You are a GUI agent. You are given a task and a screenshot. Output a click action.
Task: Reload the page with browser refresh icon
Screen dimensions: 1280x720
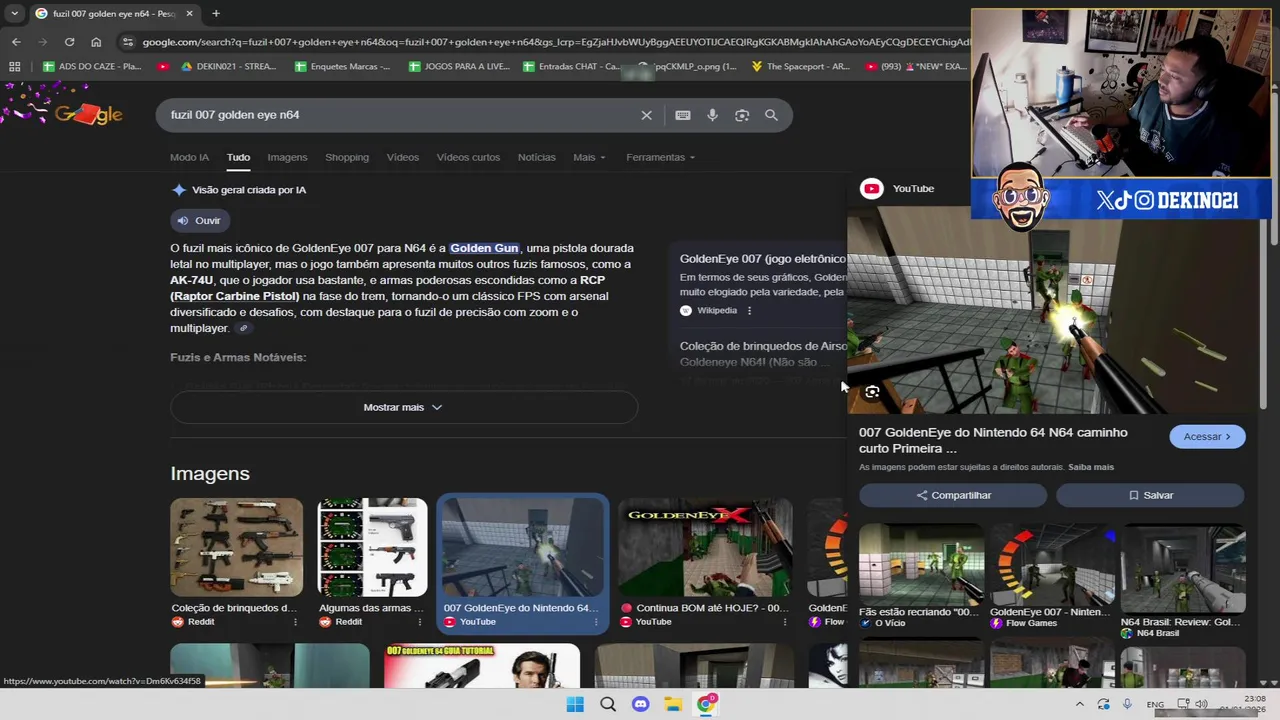[69, 42]
